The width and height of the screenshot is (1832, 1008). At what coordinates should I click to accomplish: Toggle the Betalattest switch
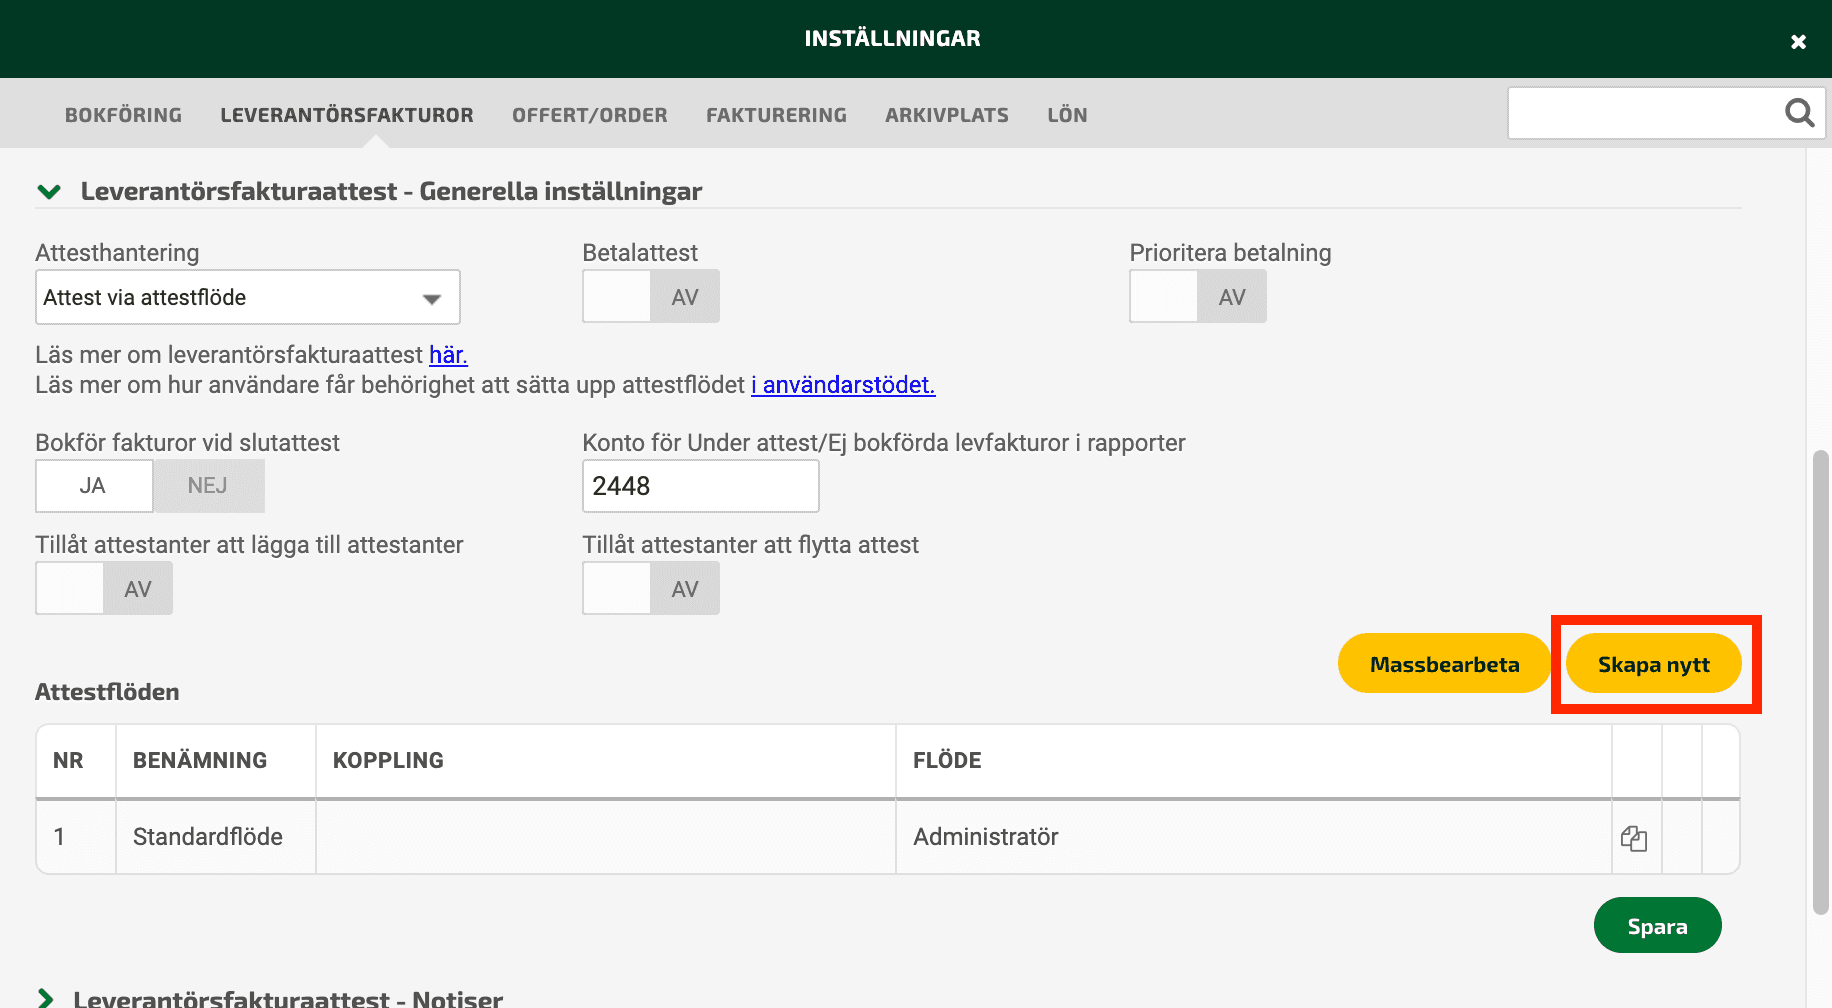[651, 296]
